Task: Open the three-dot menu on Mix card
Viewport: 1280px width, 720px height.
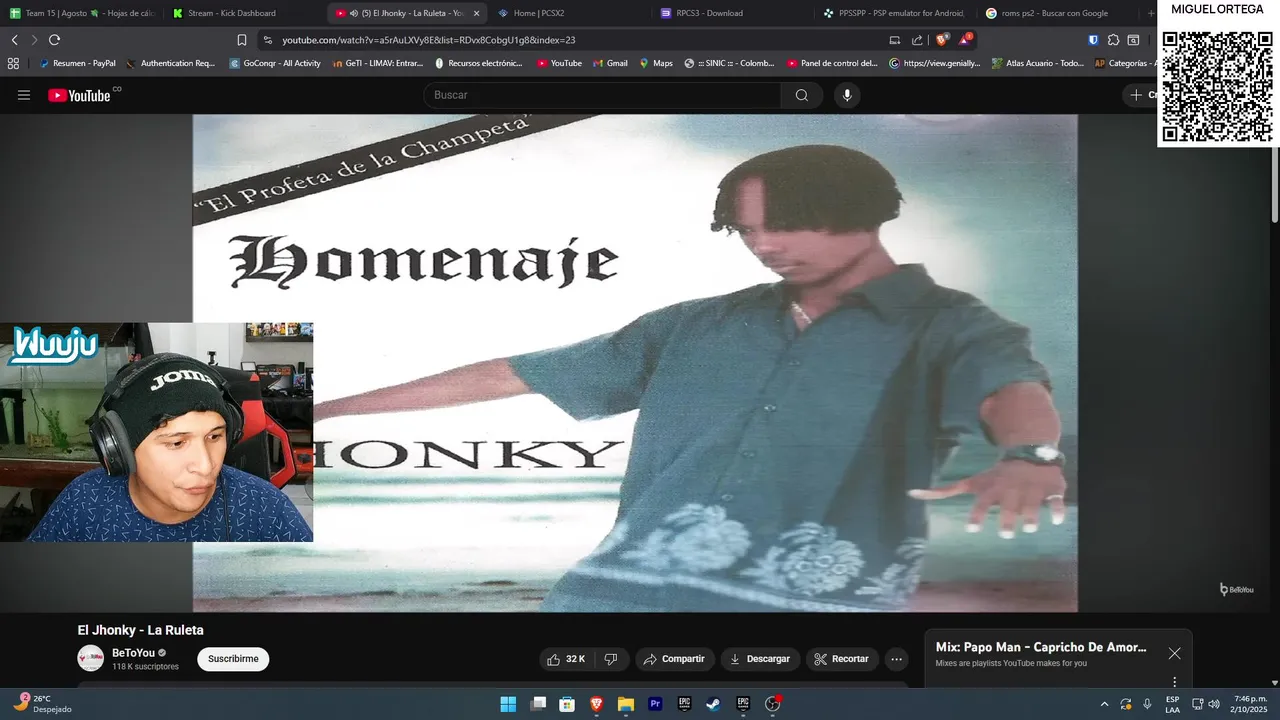Action: pyautogui.click(x=1174, y=682)
